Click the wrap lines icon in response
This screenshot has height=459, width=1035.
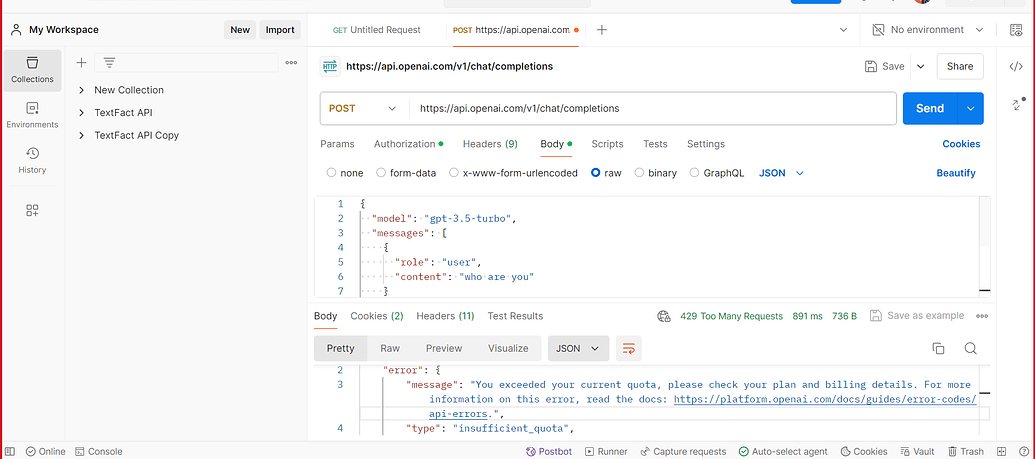point(629,348)
